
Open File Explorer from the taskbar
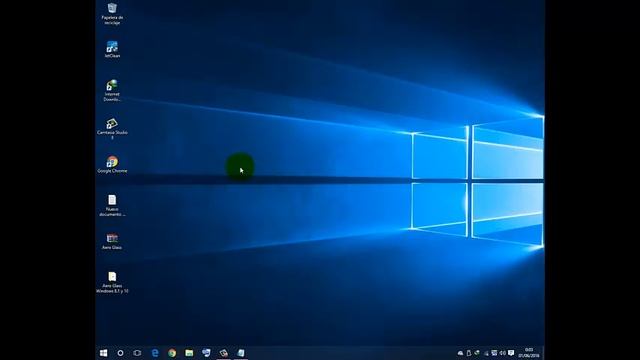[x=189, y=353]
